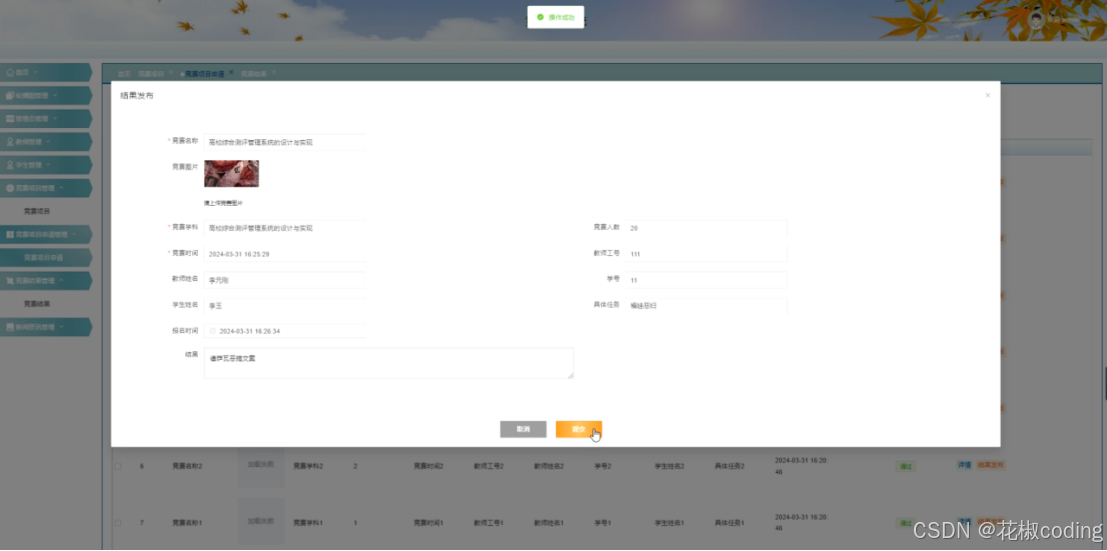
Task: Close the 竞赛项目申请 tab with its x
Action: [x=231, y=72]
